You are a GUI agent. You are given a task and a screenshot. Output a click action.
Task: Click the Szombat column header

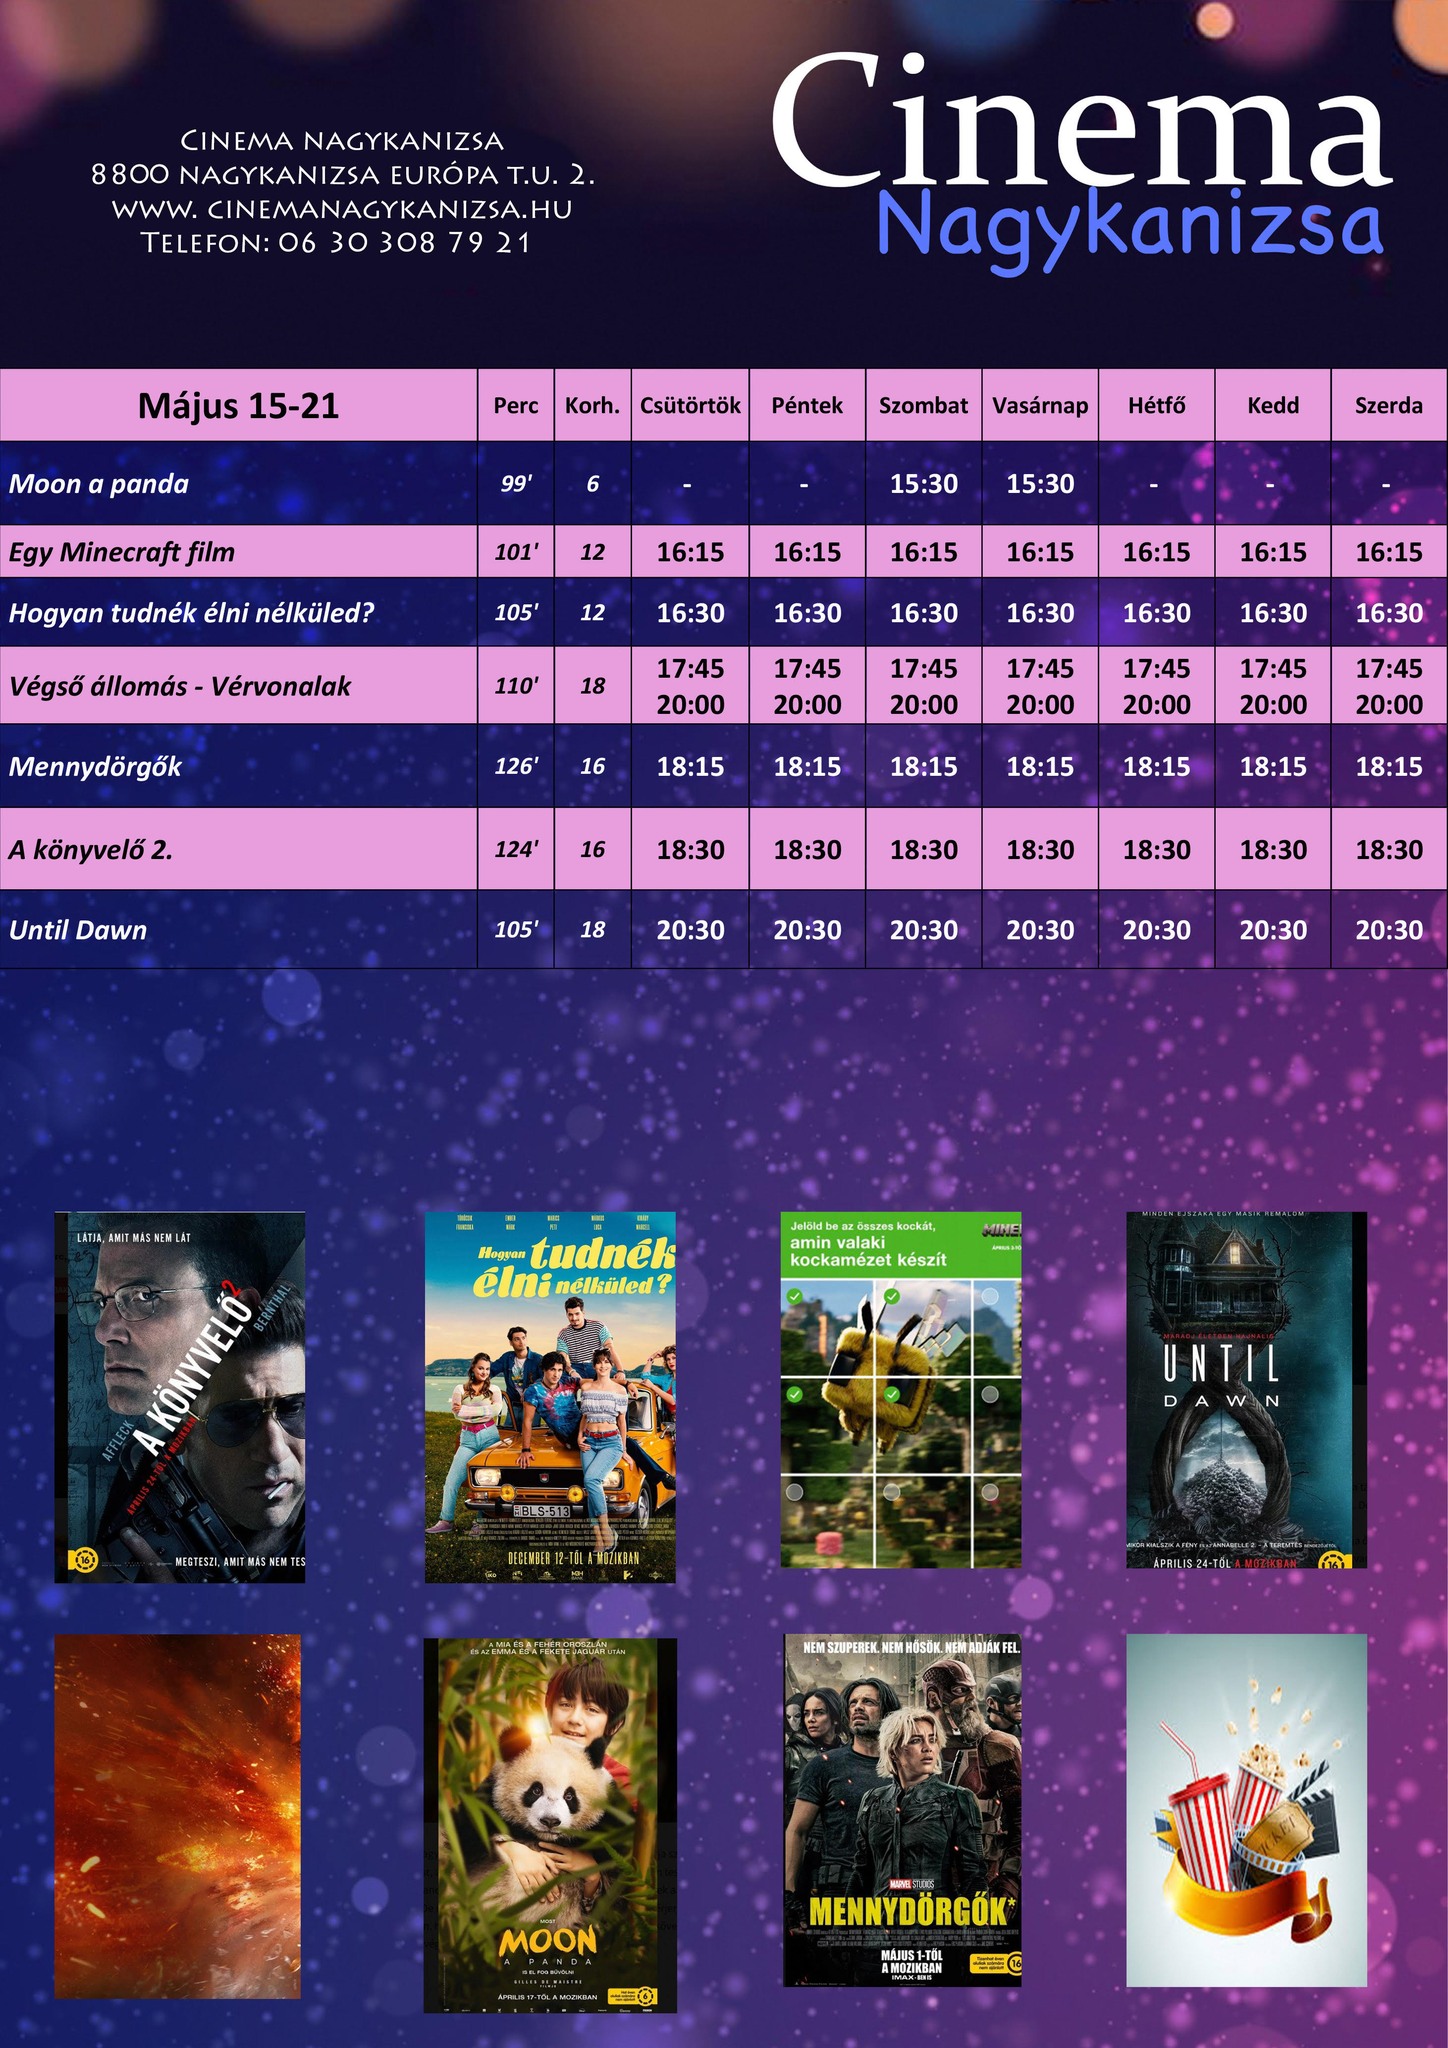point(924,405)
